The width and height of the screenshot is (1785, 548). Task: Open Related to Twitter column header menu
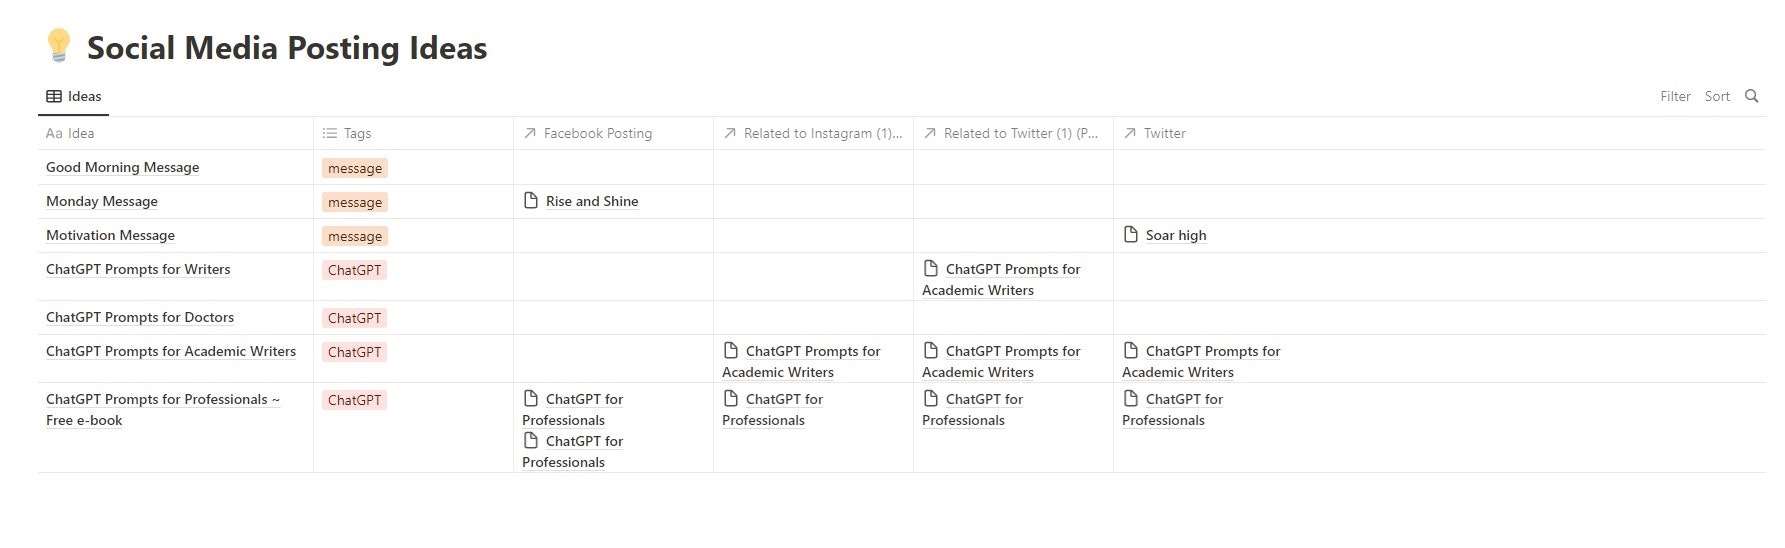tap(1013, 133)
